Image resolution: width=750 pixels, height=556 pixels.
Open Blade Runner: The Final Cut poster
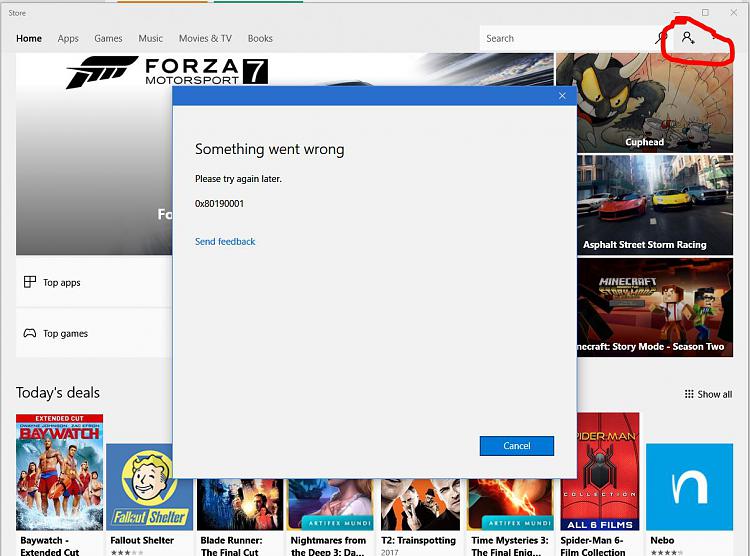(240, 504)
